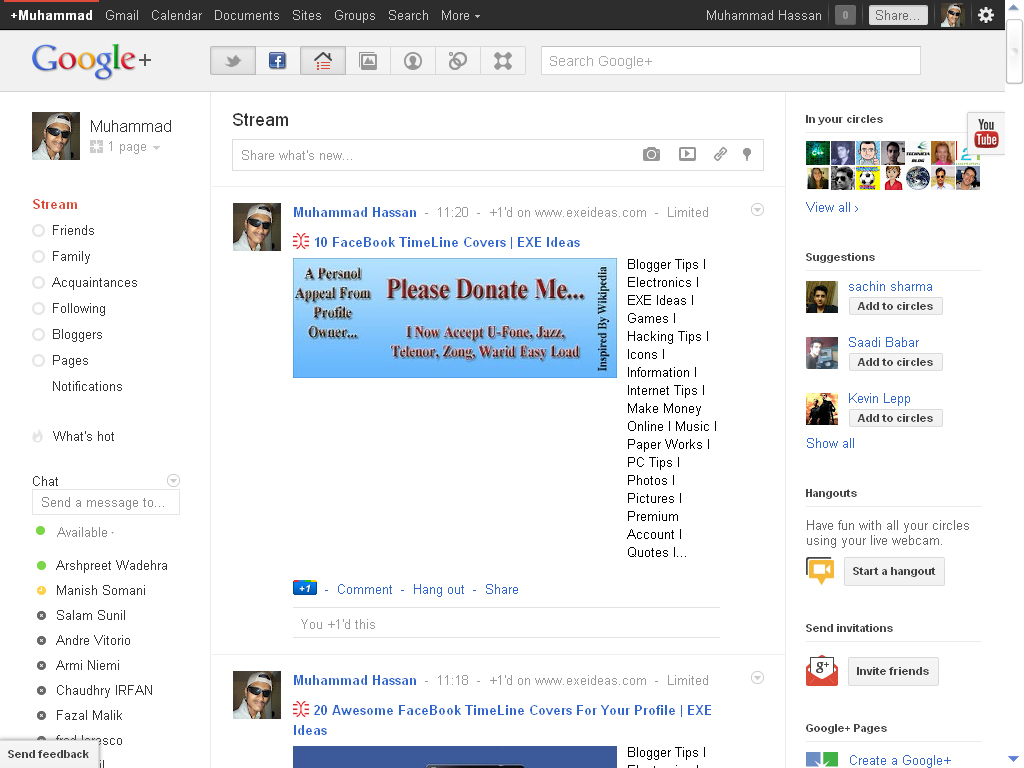Attach a link in share box
The image size is (1024, 768).
click(x=720, y=154)
